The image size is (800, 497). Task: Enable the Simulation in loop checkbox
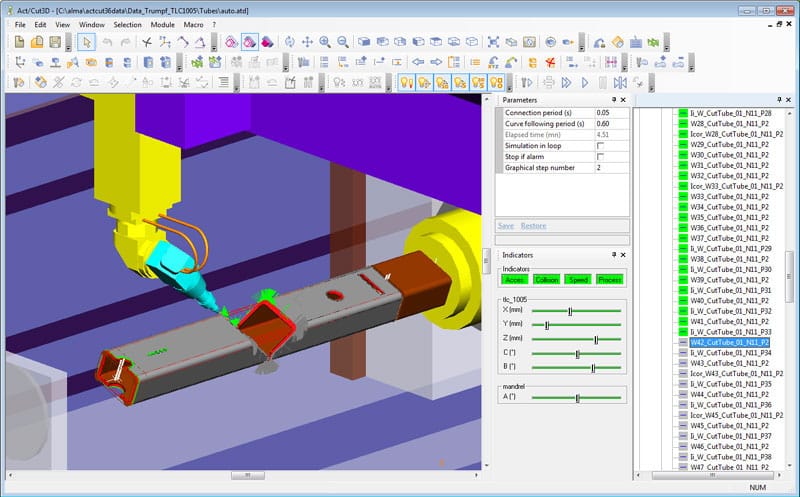tap(600, 146)
